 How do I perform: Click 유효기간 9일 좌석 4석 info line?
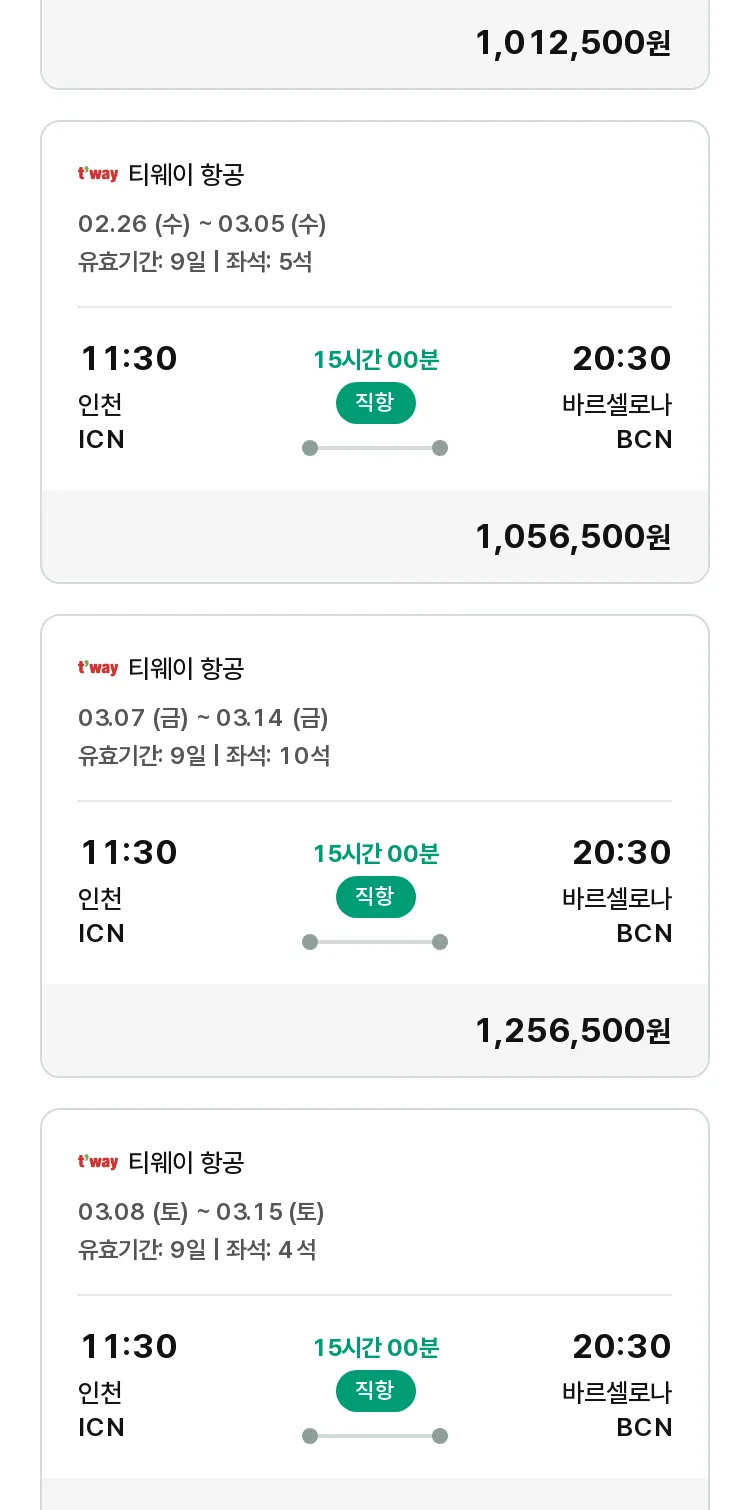coord(197,1250)
